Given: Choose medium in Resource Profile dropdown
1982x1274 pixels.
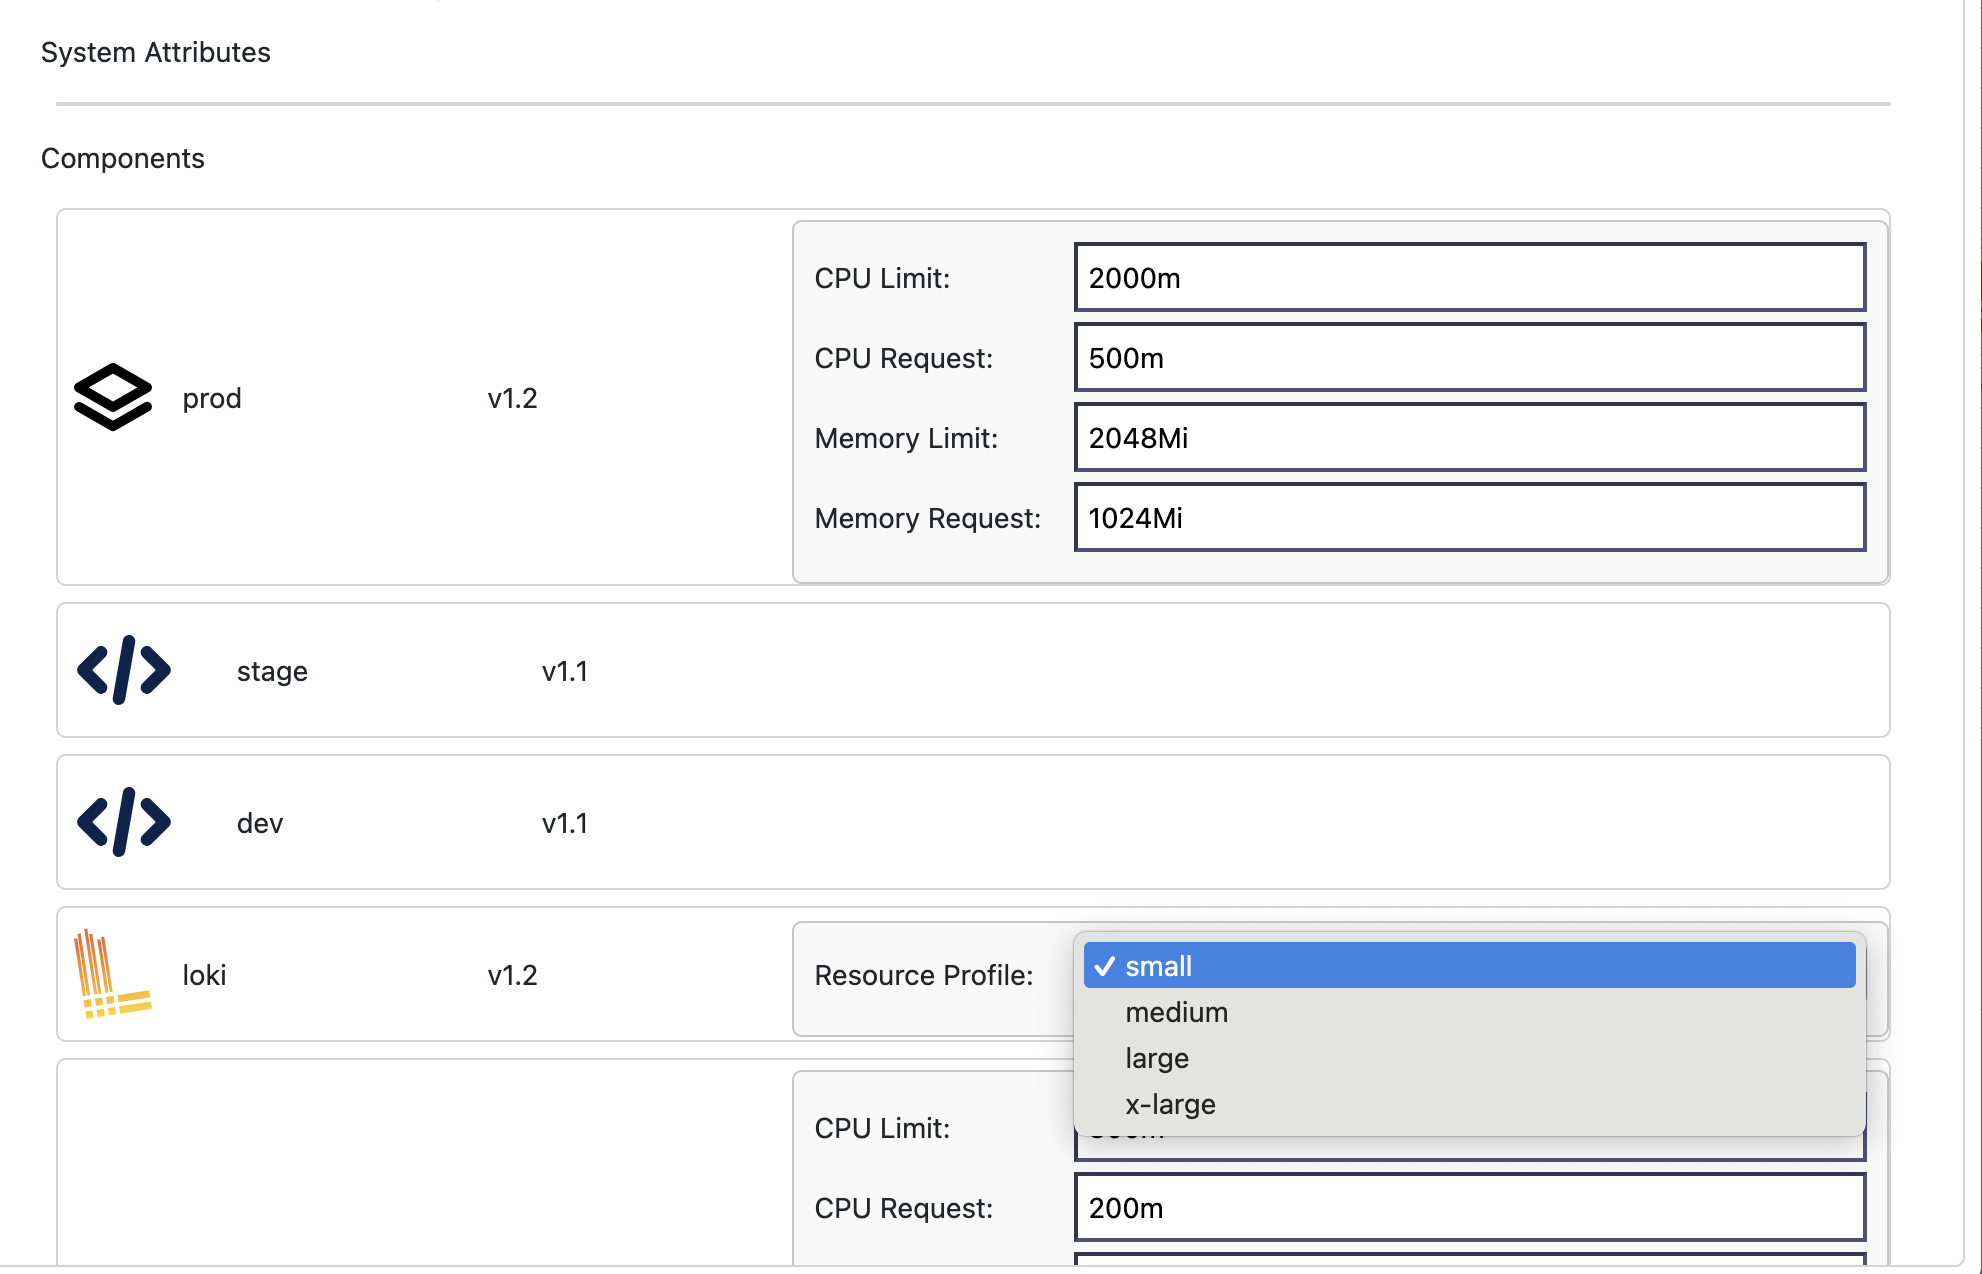Looking at the screenshot, I should [1176, 1012].
